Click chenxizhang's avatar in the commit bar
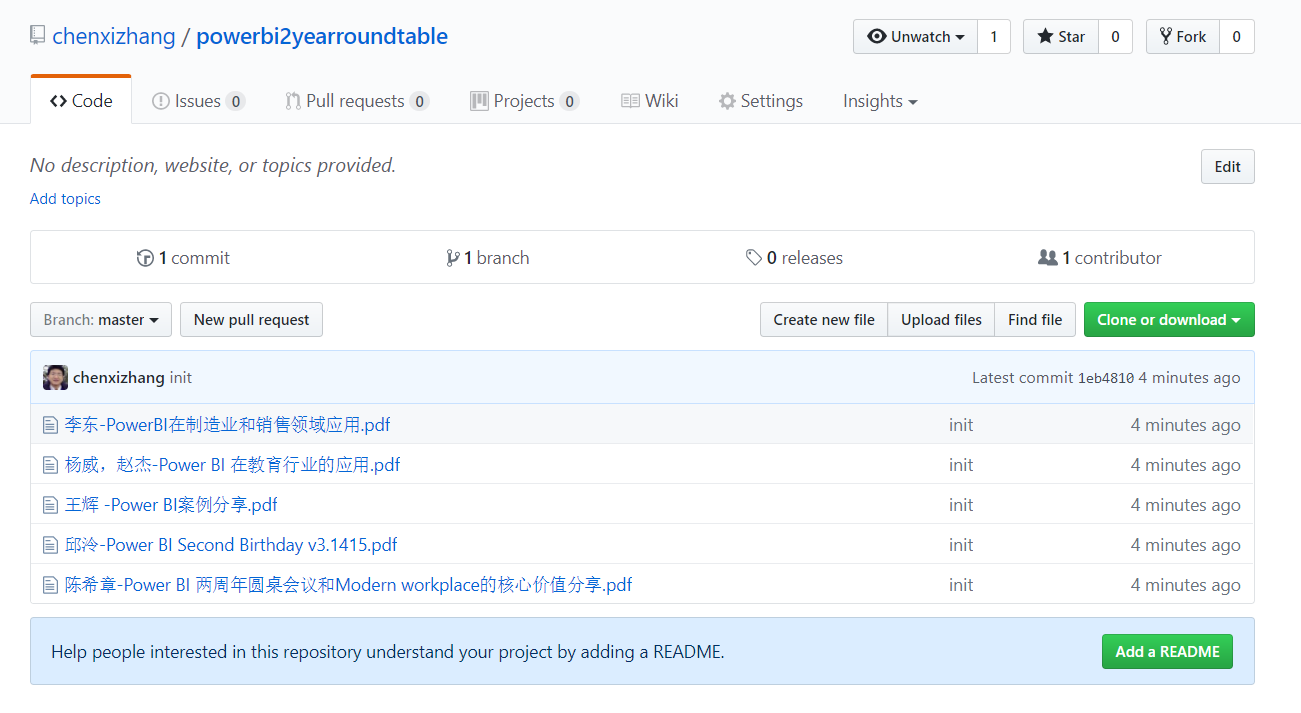Image resolution: width=1301 pixels, height=713 pixels. point(56,378)
